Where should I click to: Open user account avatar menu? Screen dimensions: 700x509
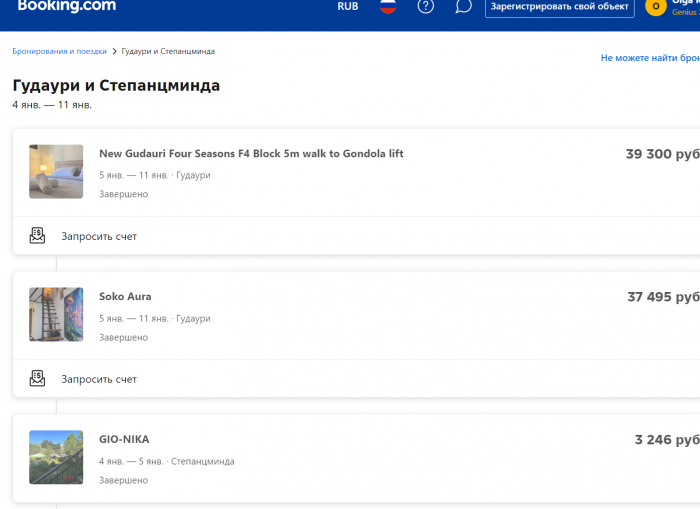pyautogui.click(x=656, y=7)
